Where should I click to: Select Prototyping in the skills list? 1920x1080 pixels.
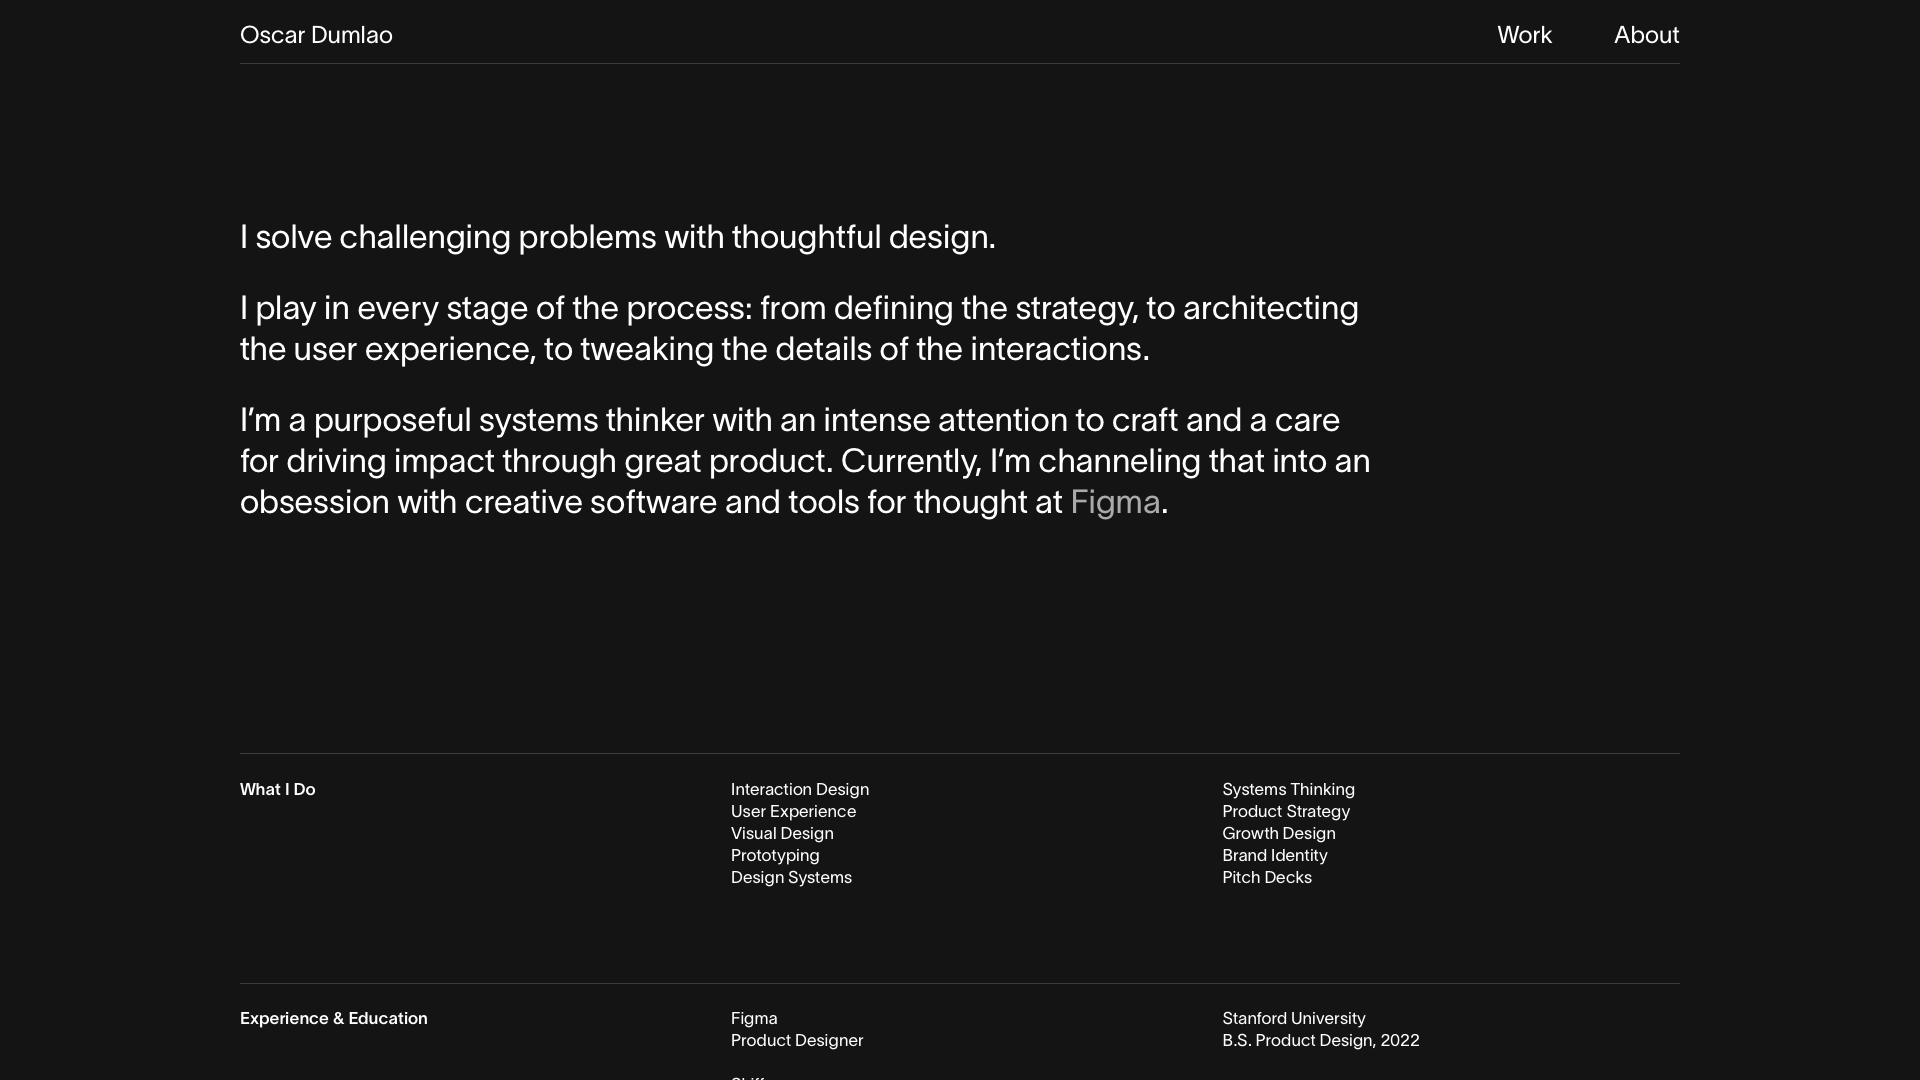[x=774, y=856]
